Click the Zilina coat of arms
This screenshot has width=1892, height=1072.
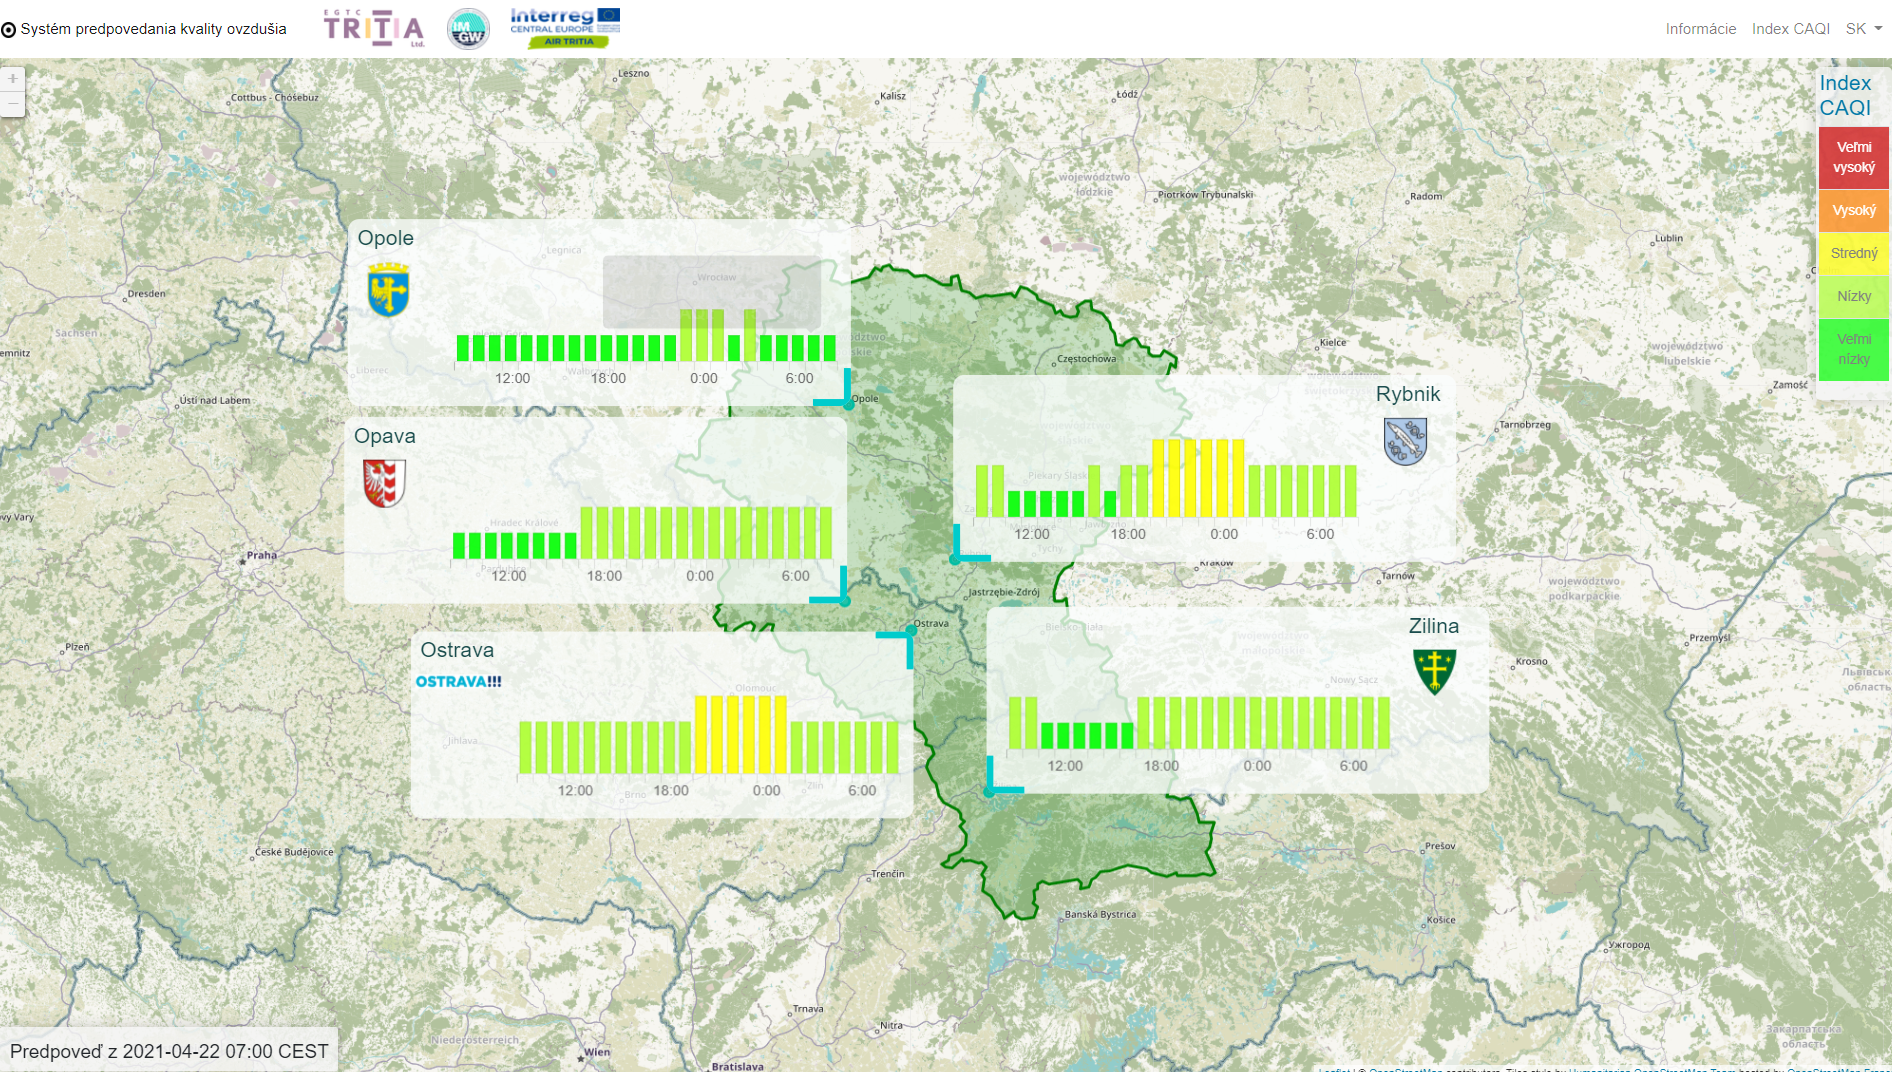click(1434, 671)
